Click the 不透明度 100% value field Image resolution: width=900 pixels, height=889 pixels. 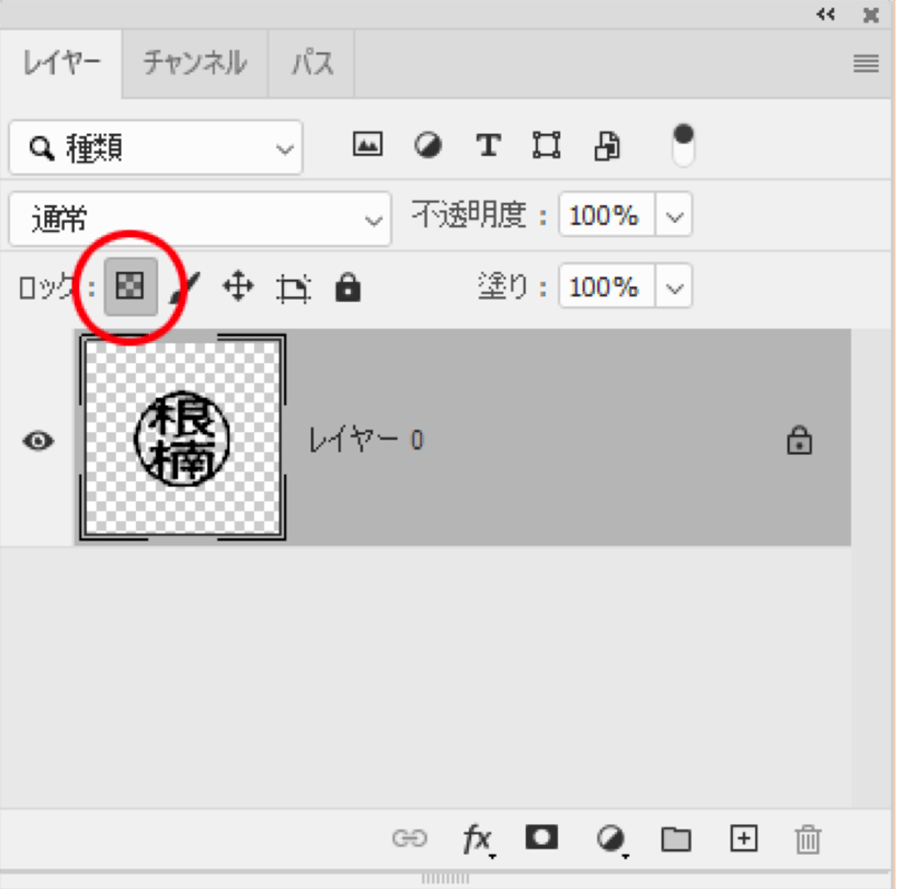click(607, 216)
